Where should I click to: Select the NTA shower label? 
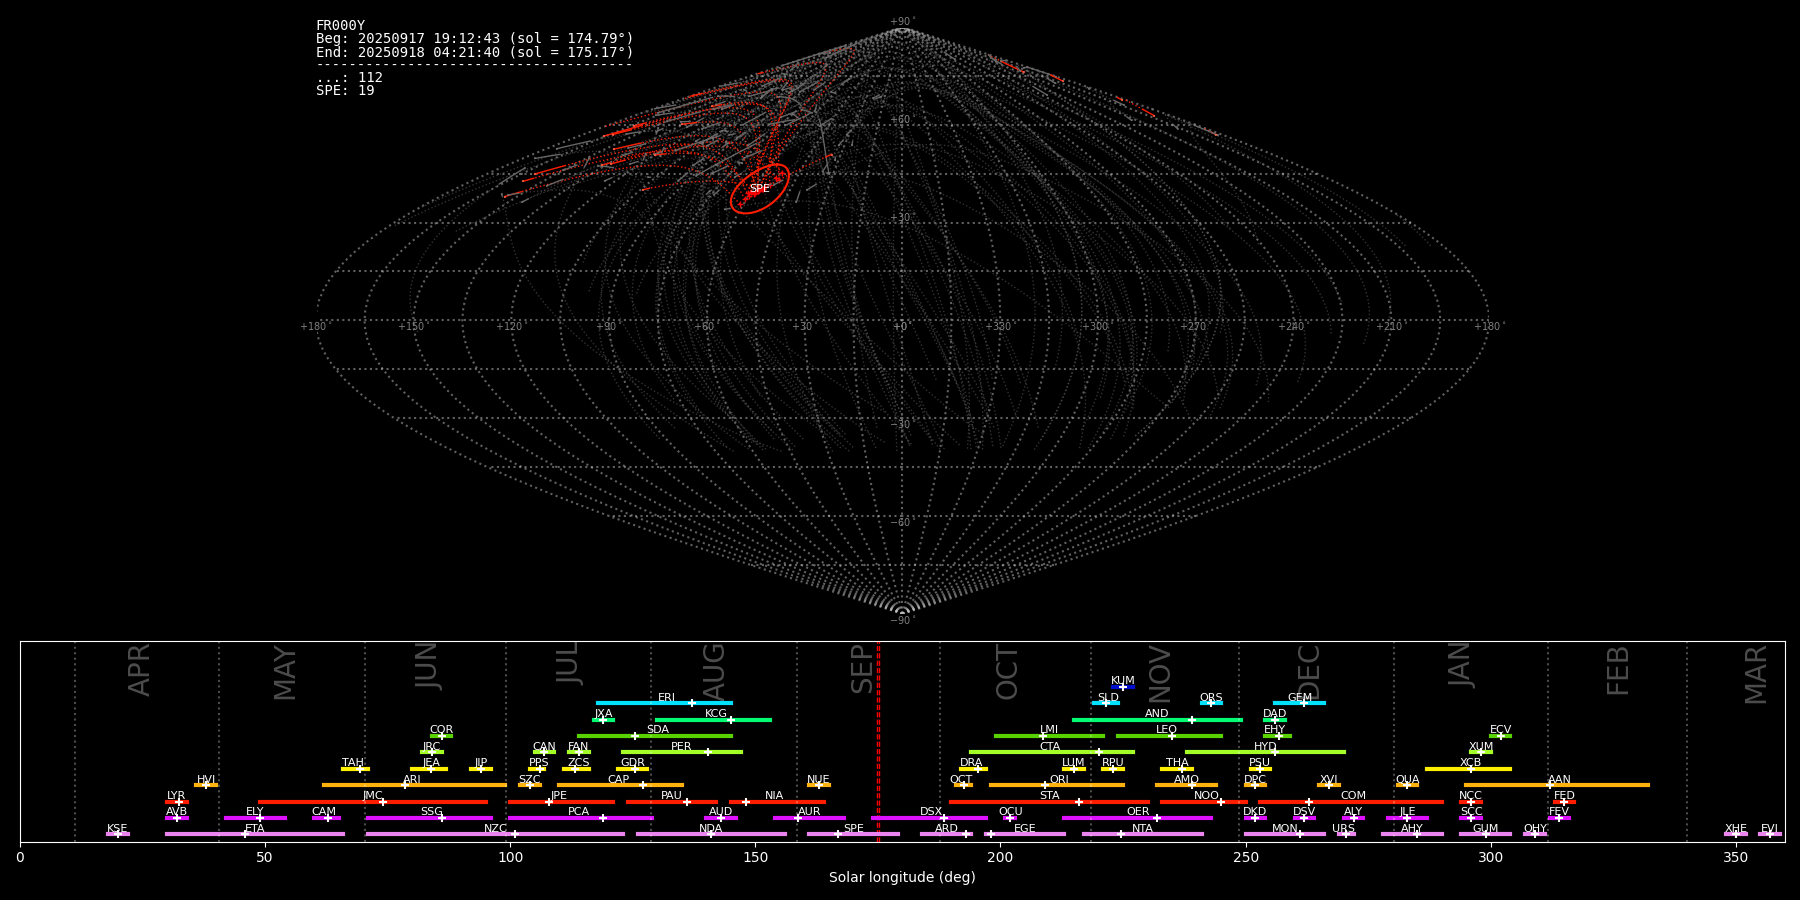click(x=1142, y=829)
